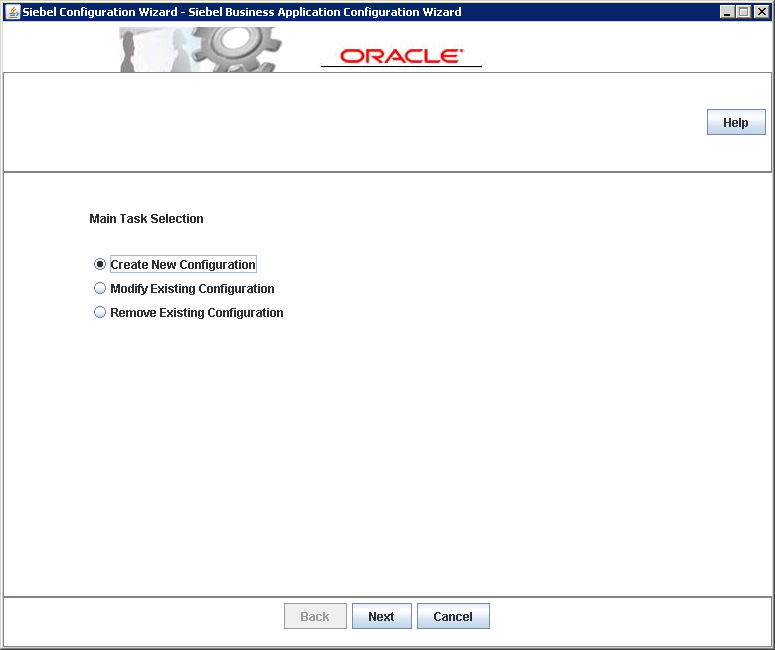This screenshot has width=775, height=650.
Task: Cancel the configuration wizard
Action: pyautogui.click(x=452, y=617)
